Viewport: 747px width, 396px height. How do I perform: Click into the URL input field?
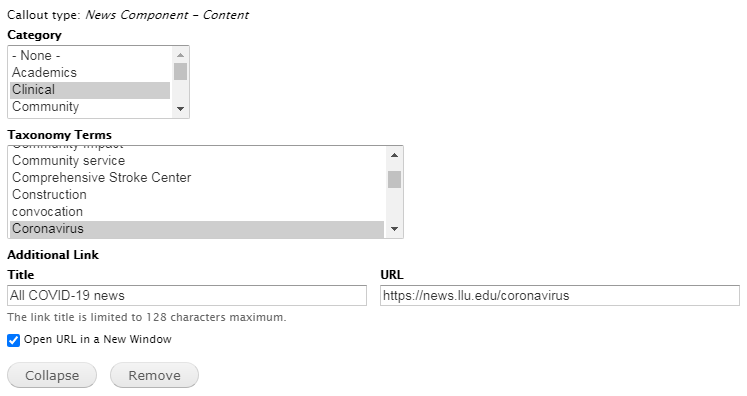(x=560, y=295)
